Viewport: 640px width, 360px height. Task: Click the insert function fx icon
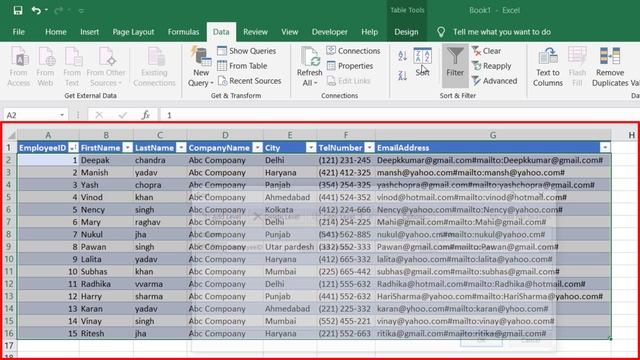[146, 115]
